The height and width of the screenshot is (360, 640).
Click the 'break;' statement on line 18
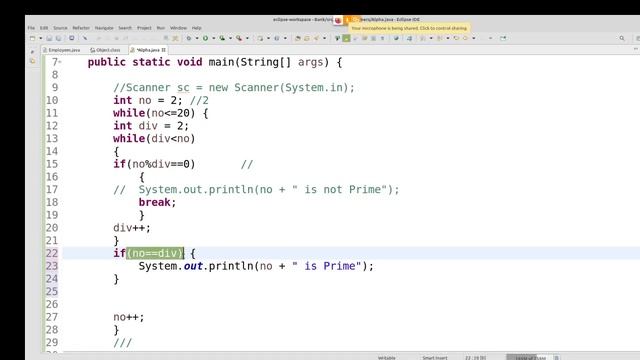click(x=157, y=202)
